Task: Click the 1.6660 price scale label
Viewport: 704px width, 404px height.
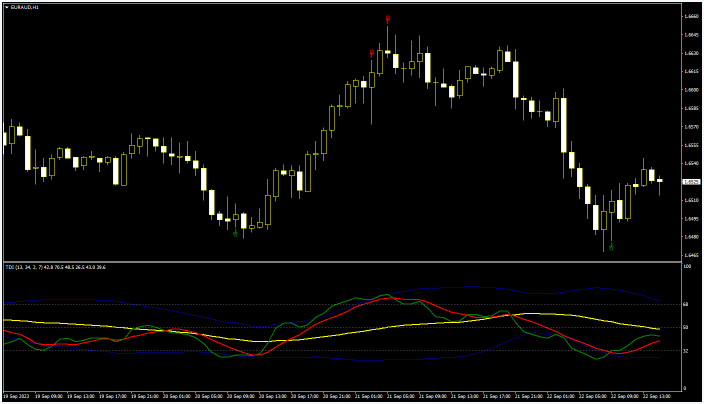Action: pyautogui.click(x=690, y=17)
